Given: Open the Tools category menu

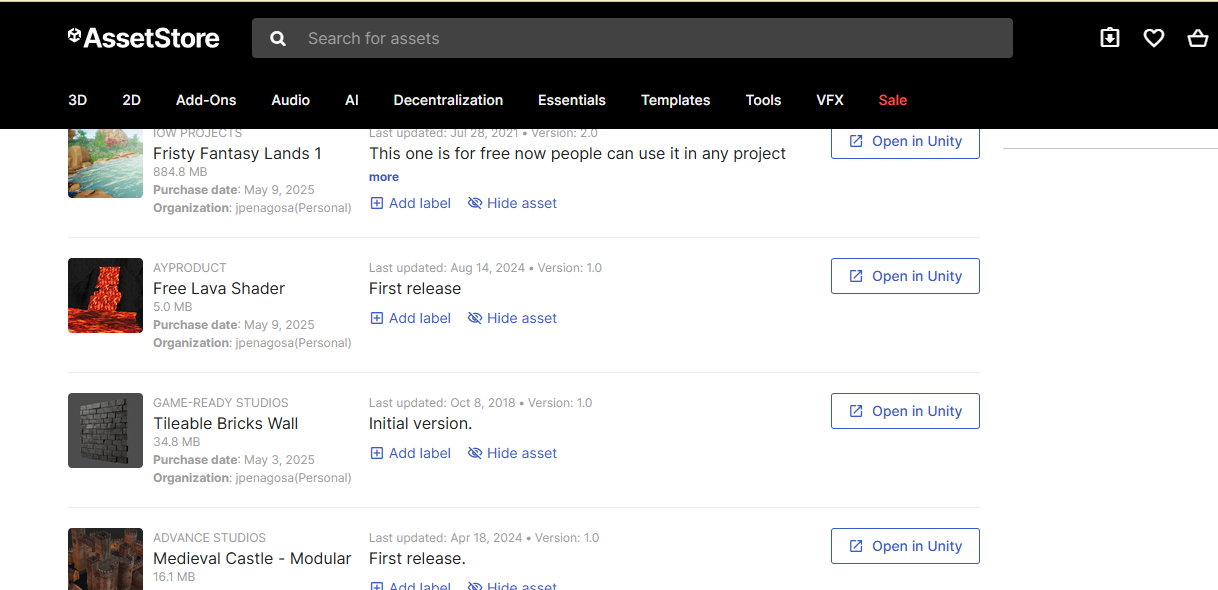Looking at the screenshot, I should click(x=764, y=100).
